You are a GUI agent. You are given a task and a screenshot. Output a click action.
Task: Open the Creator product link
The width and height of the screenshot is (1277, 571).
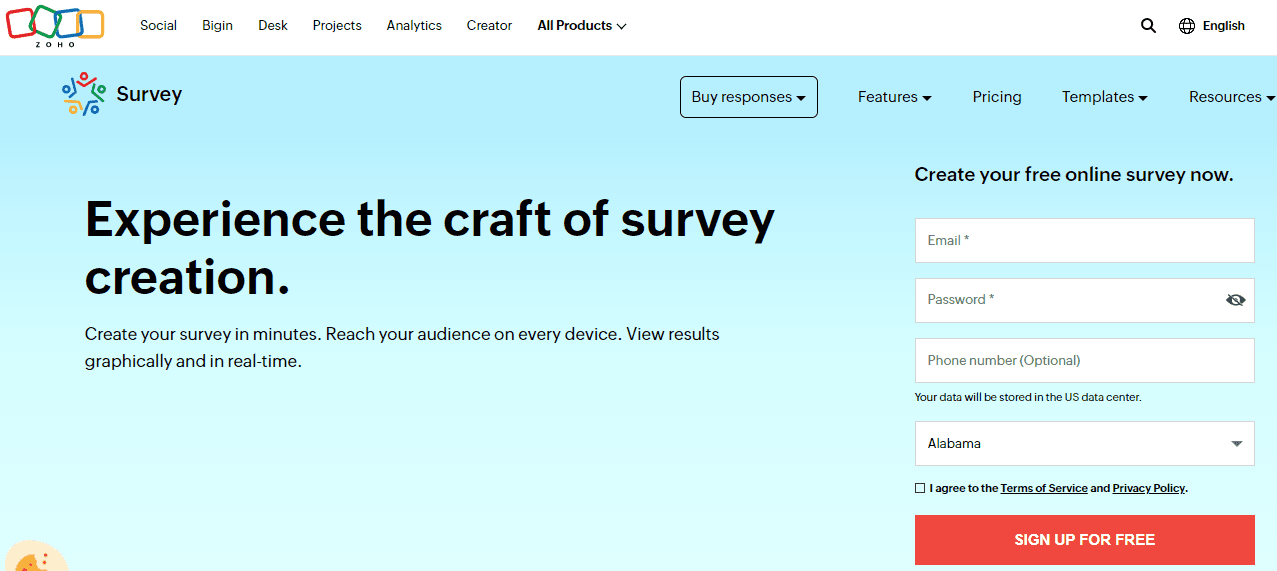click(x=489, y=26)
